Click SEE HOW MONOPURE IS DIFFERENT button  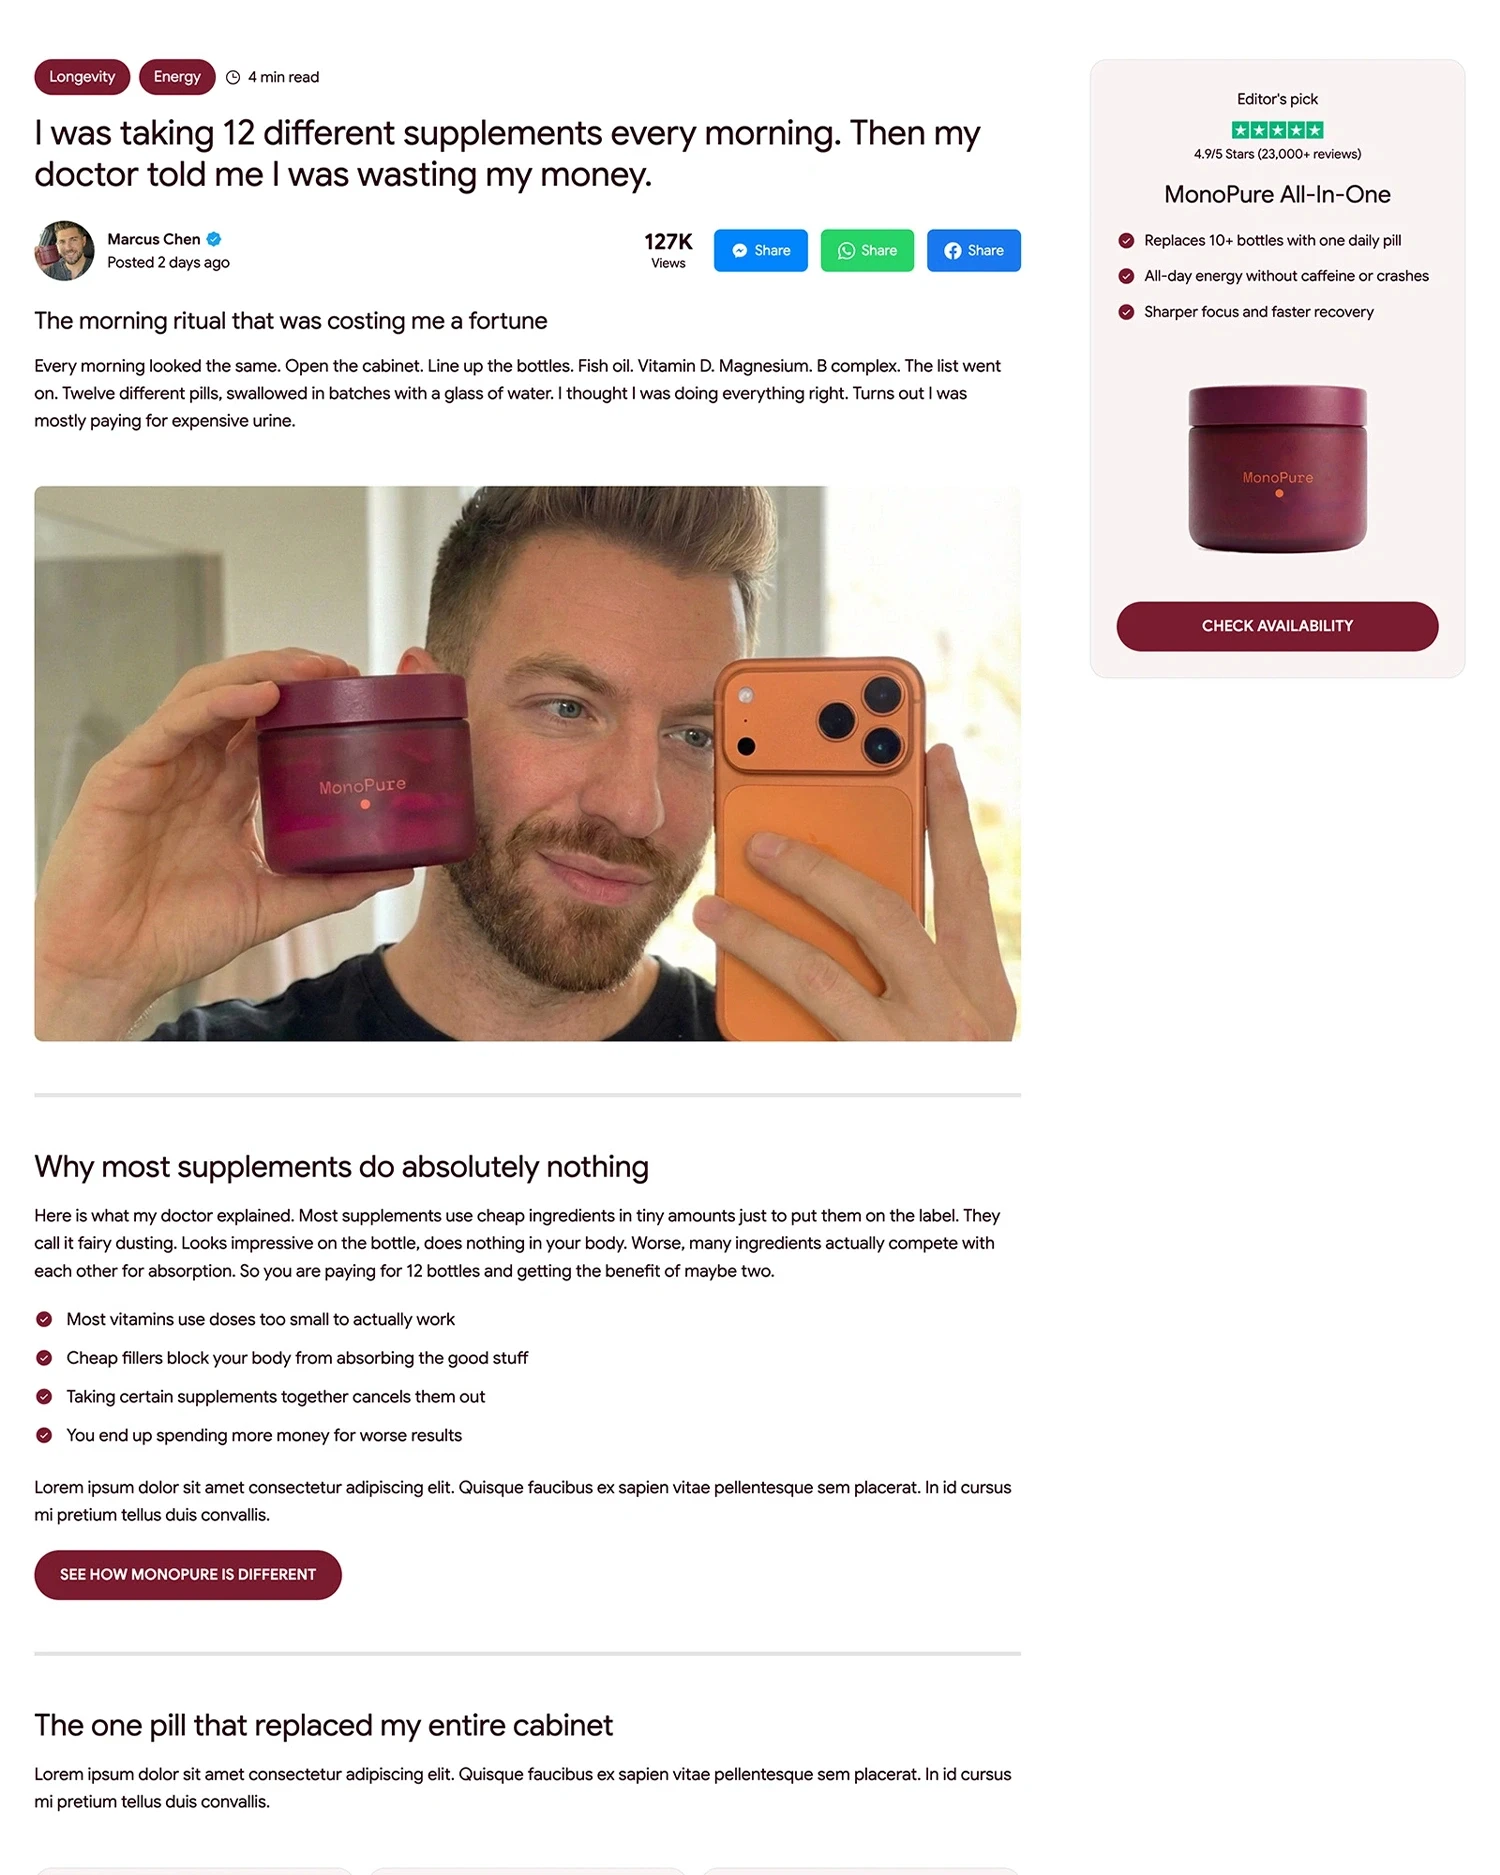point(188,1574)
